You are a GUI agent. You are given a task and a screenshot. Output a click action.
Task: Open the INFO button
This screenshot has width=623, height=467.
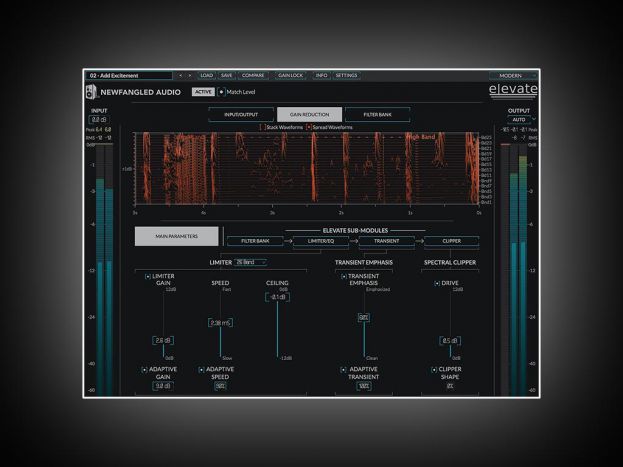click(321, 76)
